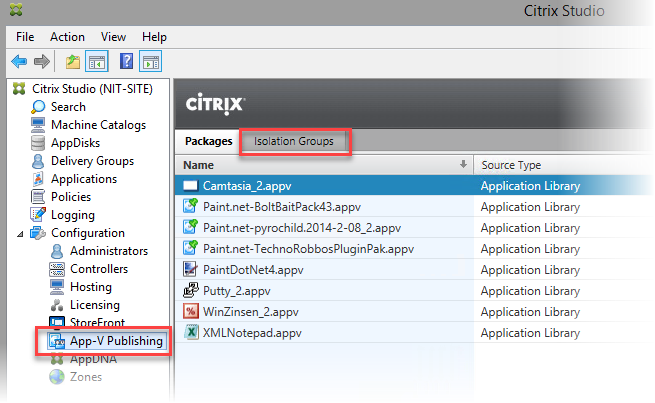Click the Putty_2.appv package icon
This screenshot has height=403, width=655.
click(x=190, y=290)
